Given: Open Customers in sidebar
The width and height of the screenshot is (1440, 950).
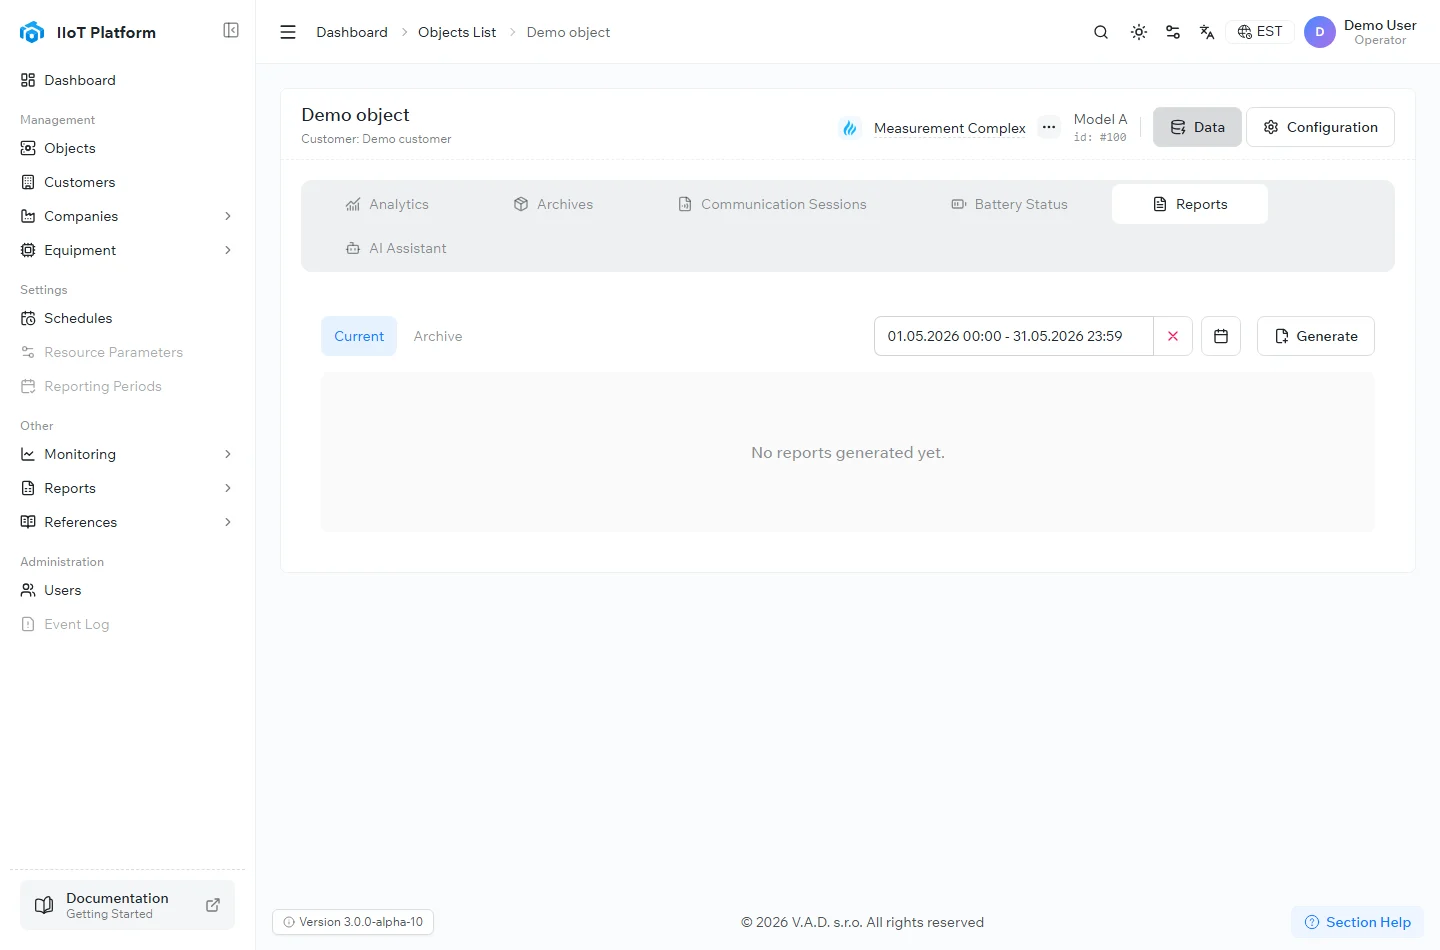Looking at the screenshot, I should click(128, 182).
